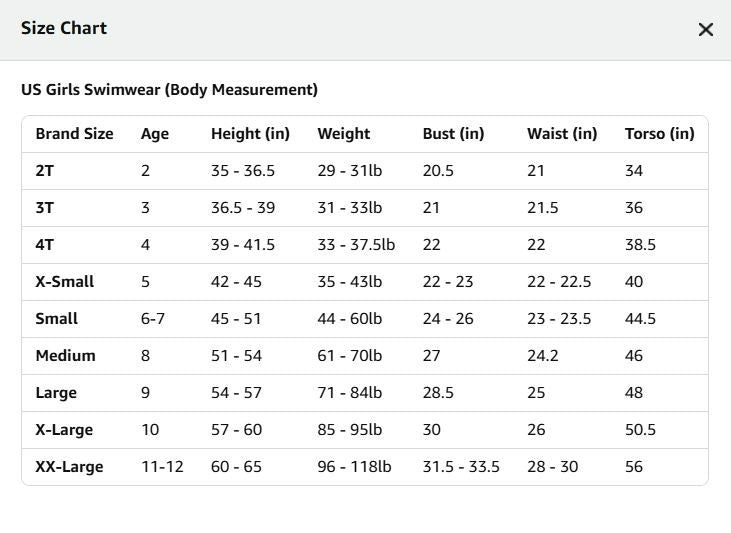The height and width of the screenshot is (533, 731).
Task: Select the 3T brand size row
Action: click(x=365, y=208)
